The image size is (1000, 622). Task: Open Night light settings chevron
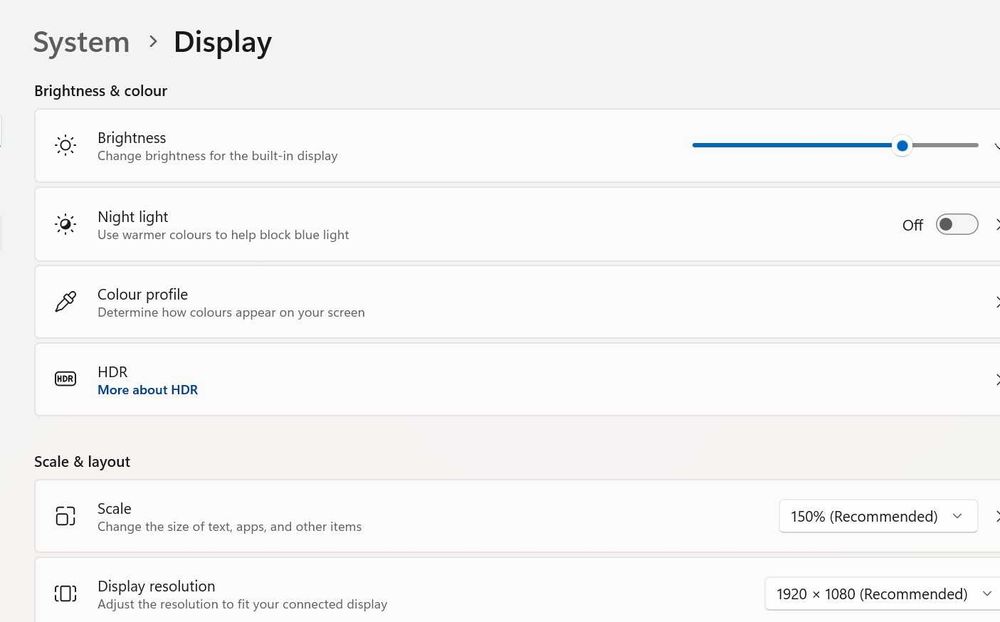[996, 225]
